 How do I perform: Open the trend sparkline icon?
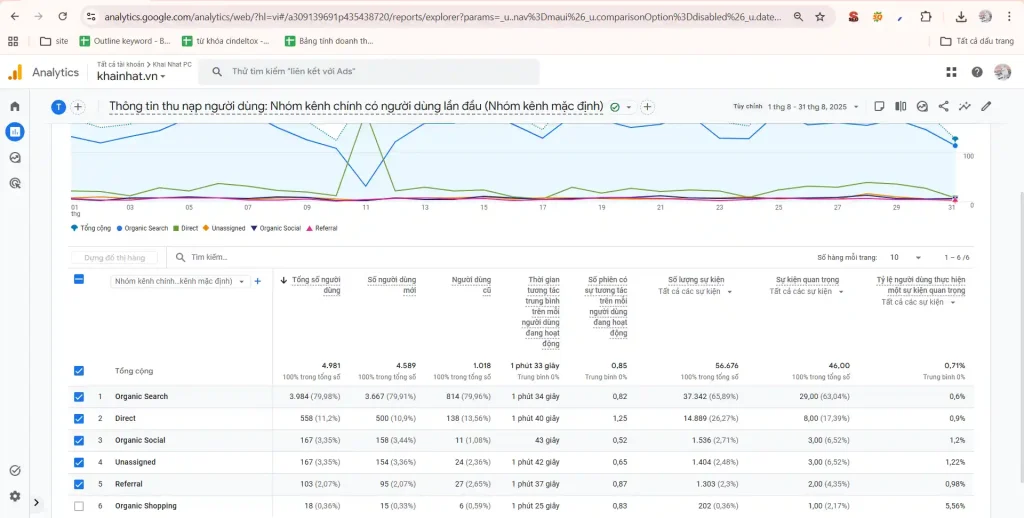965,106
